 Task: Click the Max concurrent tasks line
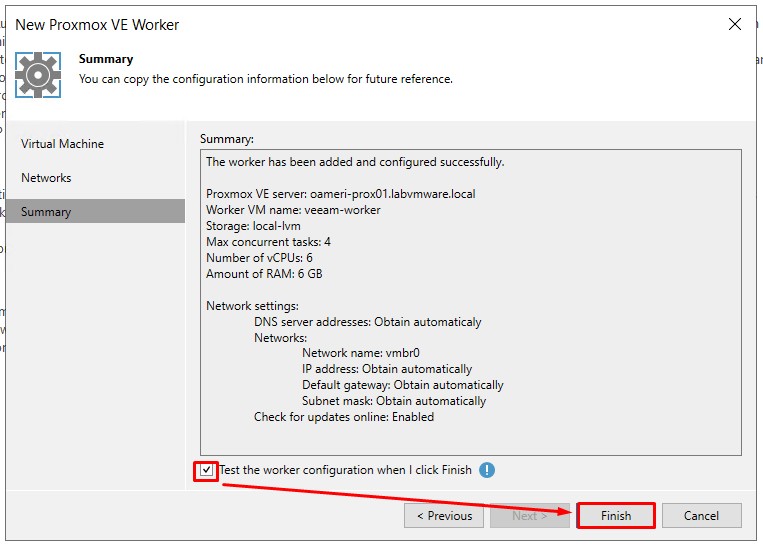[268, 242]
